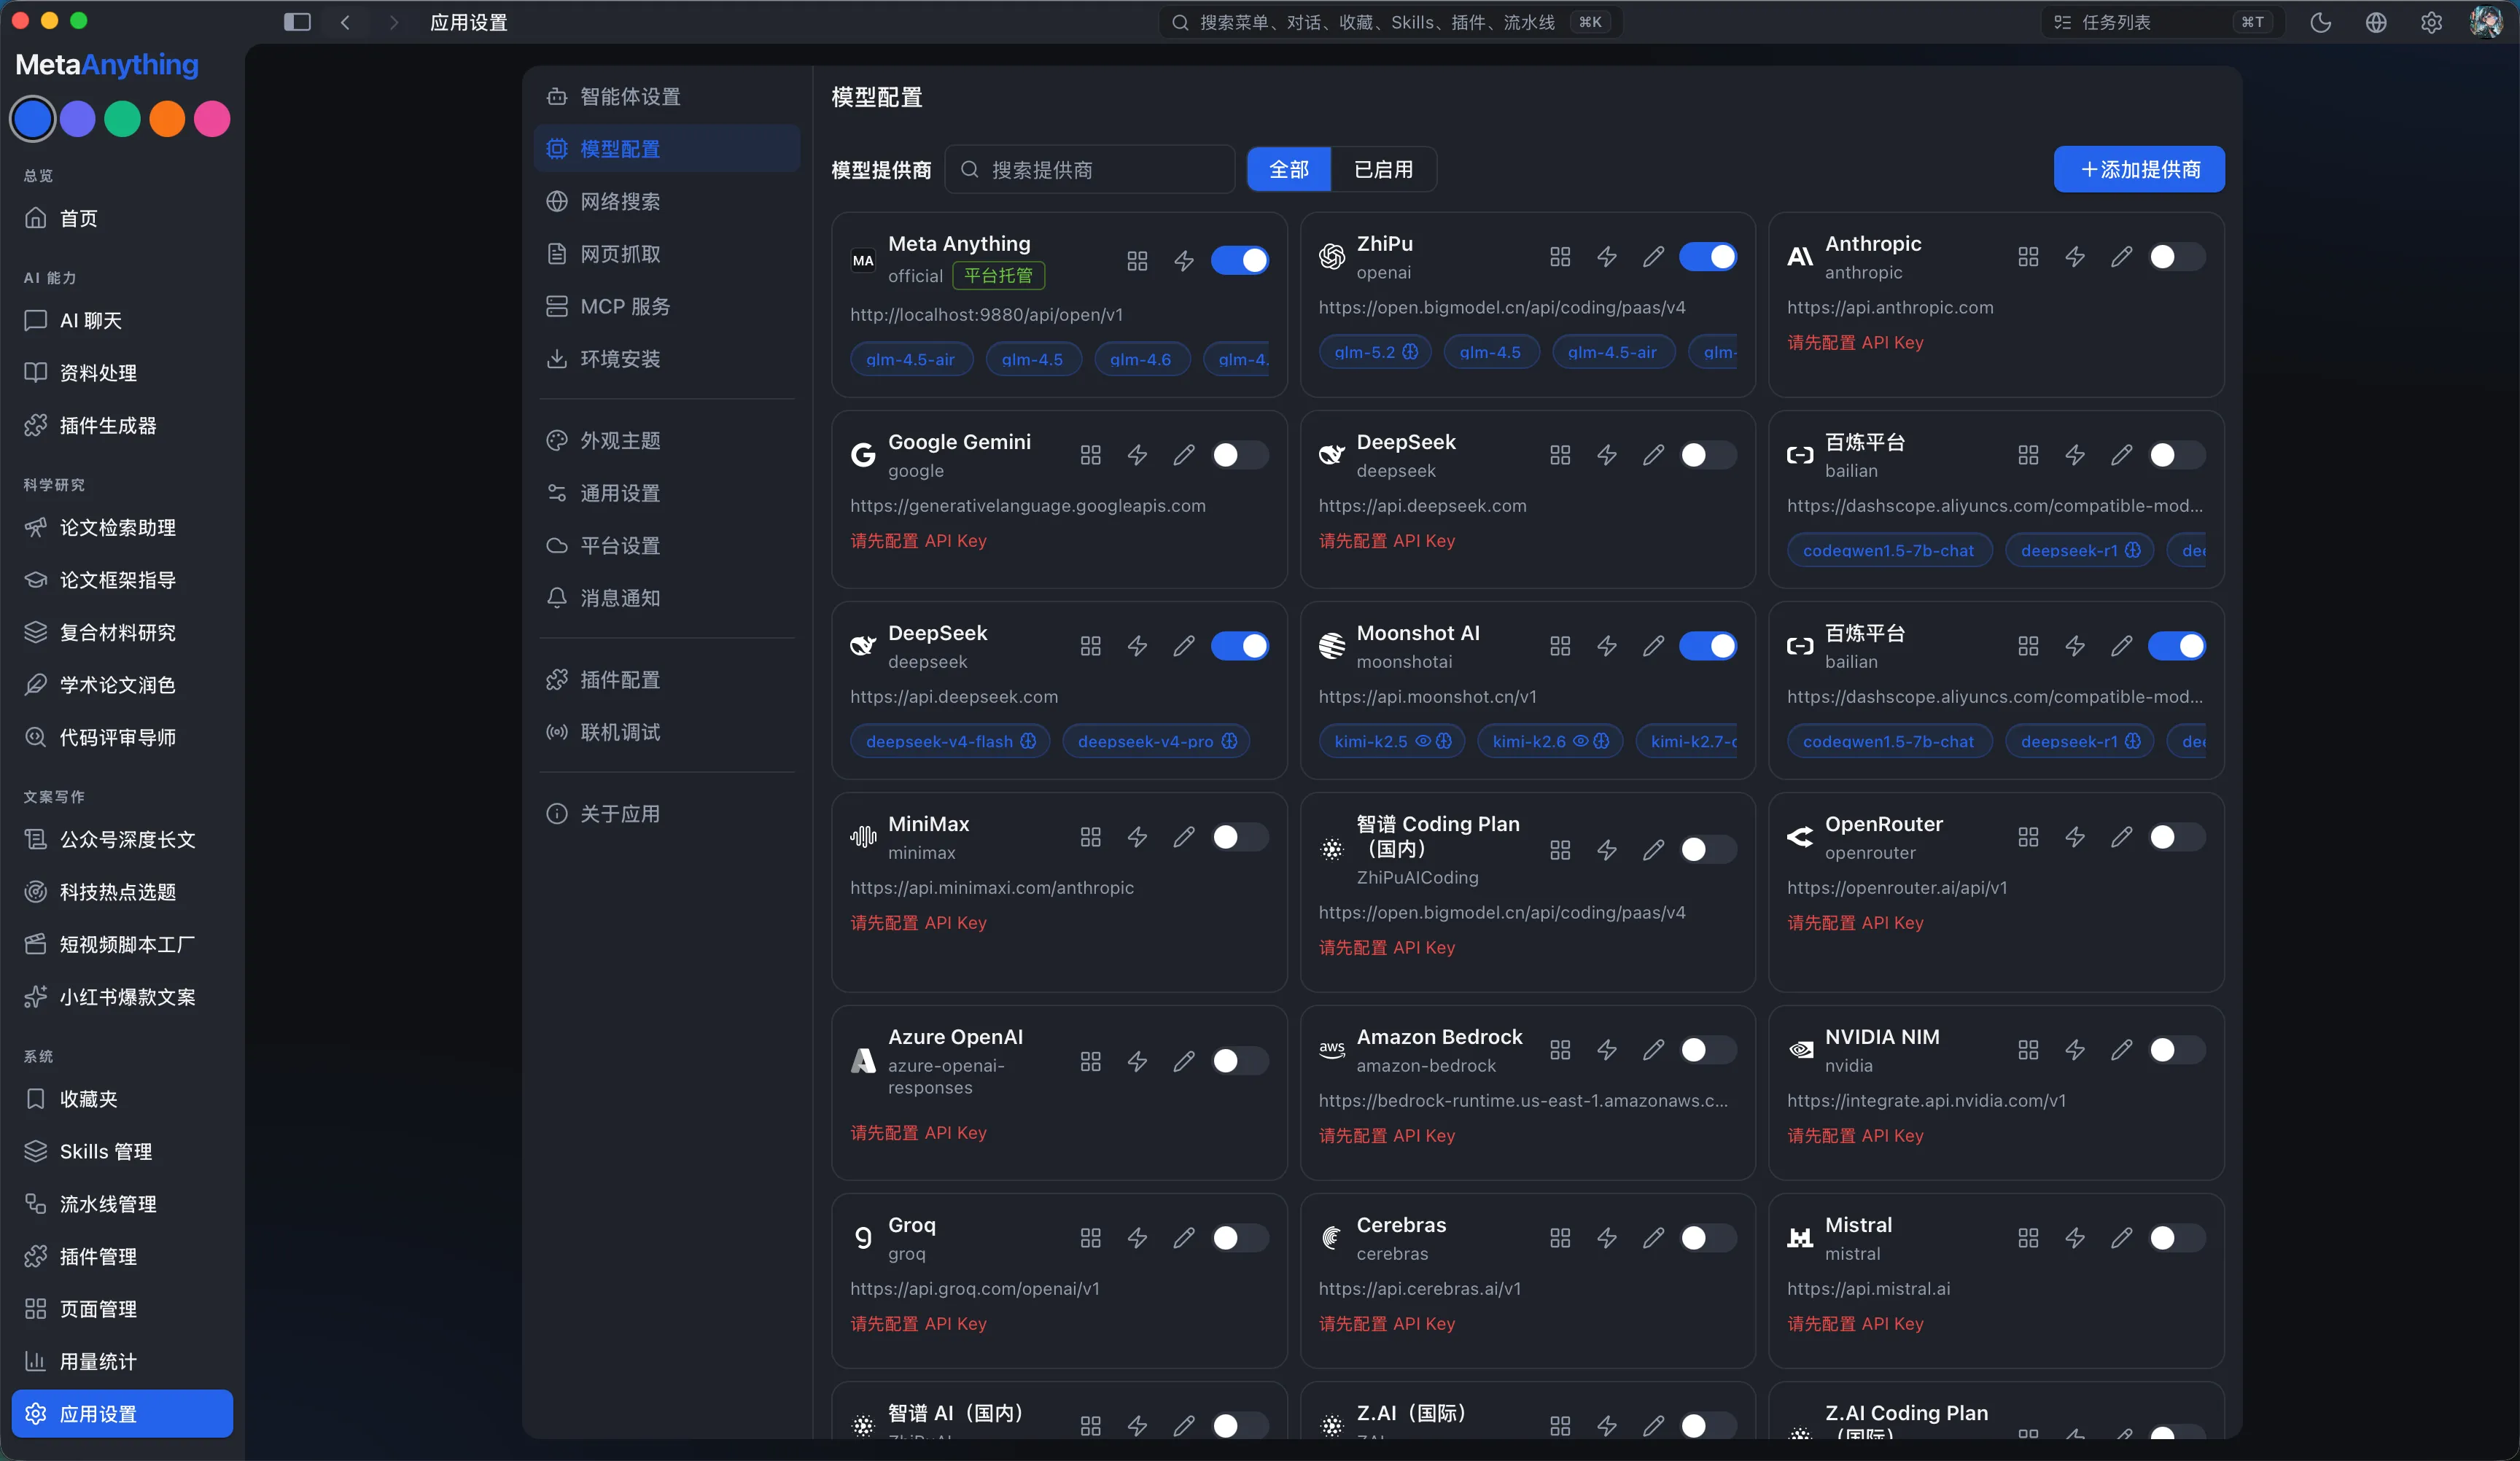Click the dark mode moon icon

(2321, 22)
